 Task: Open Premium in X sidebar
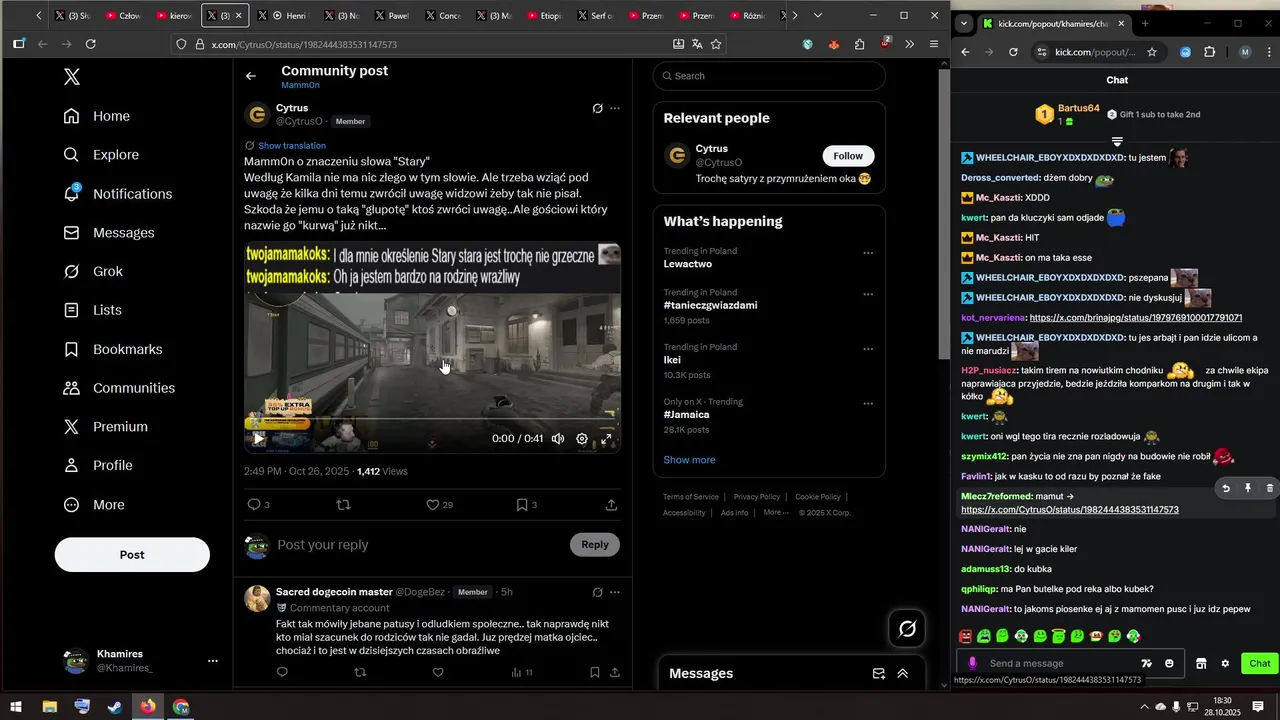[106, 427]
